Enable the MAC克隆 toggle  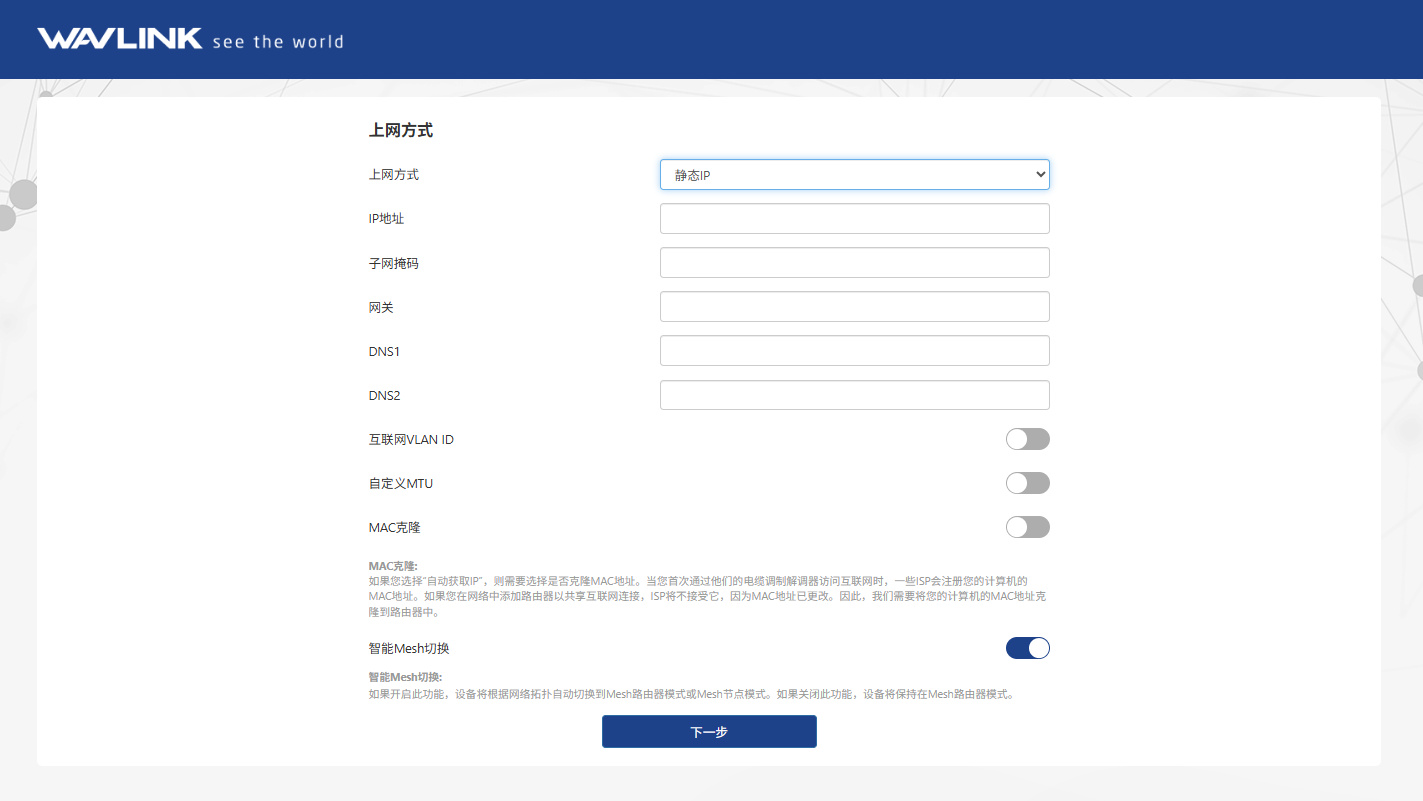coord(1027,527)
